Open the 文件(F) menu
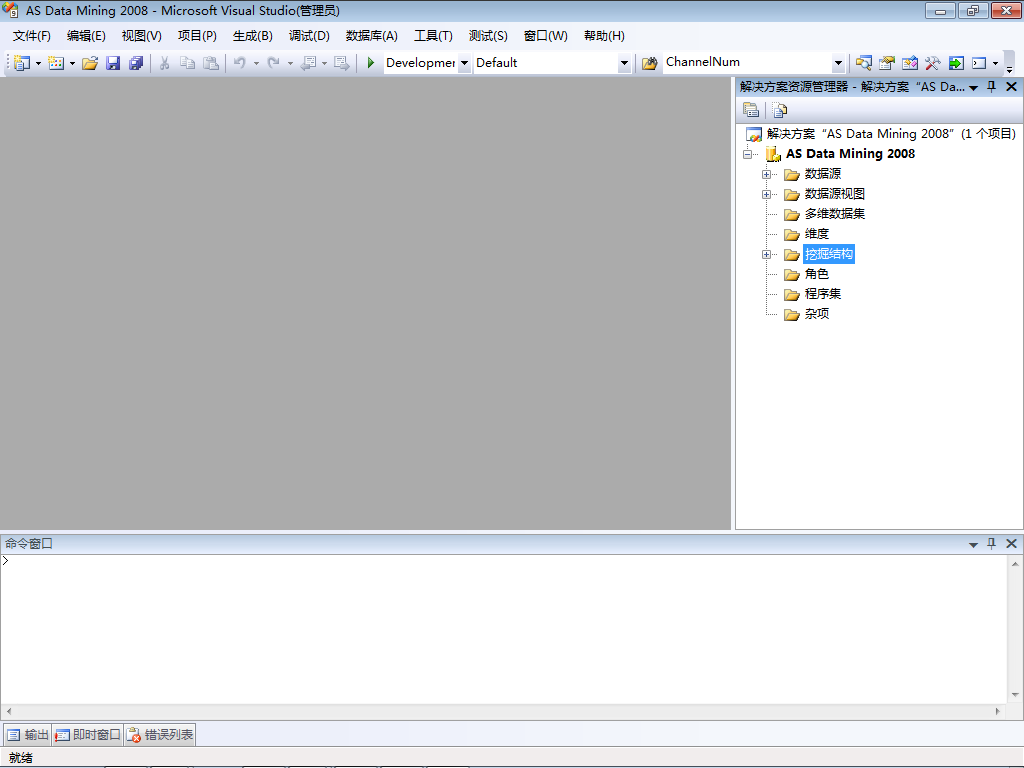 point(31,36)
